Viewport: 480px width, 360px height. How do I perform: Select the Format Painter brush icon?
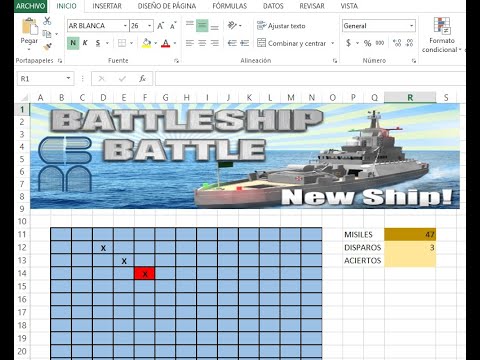pos(47,47)
